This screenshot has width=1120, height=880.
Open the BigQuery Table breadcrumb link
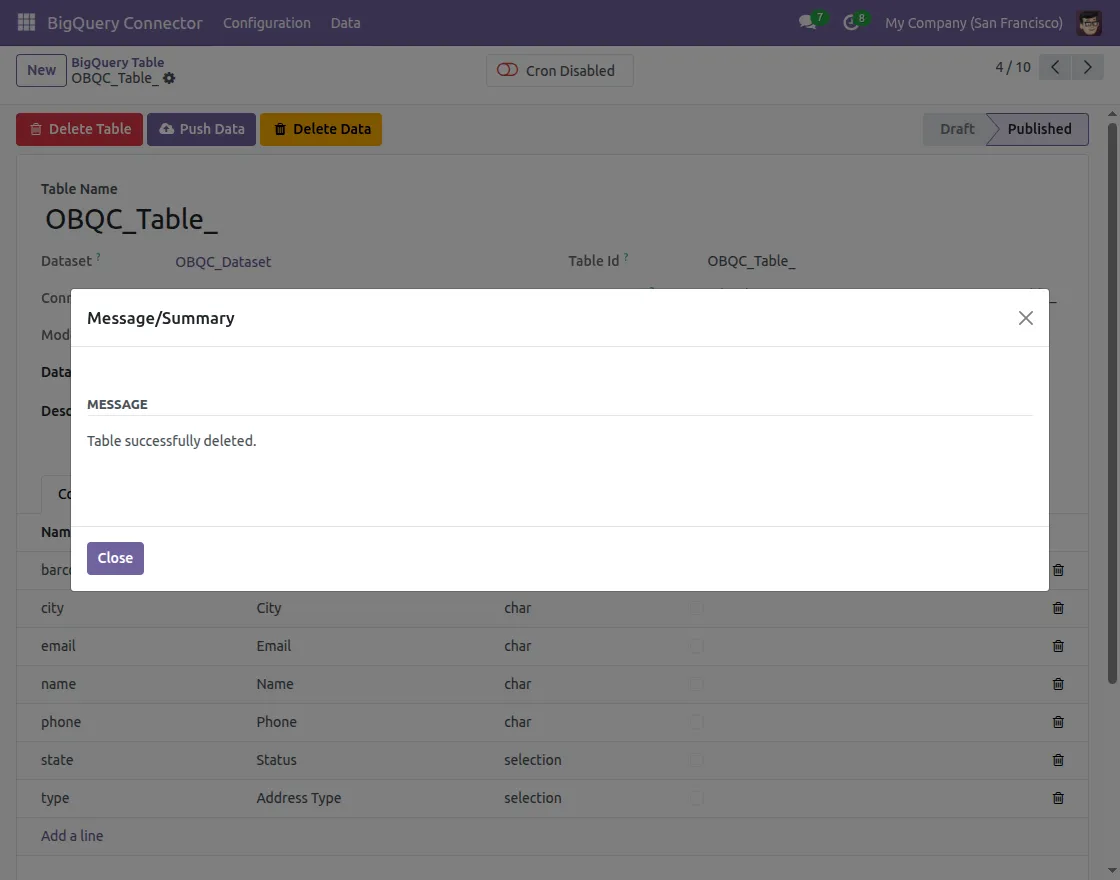(x=117, y=62)
